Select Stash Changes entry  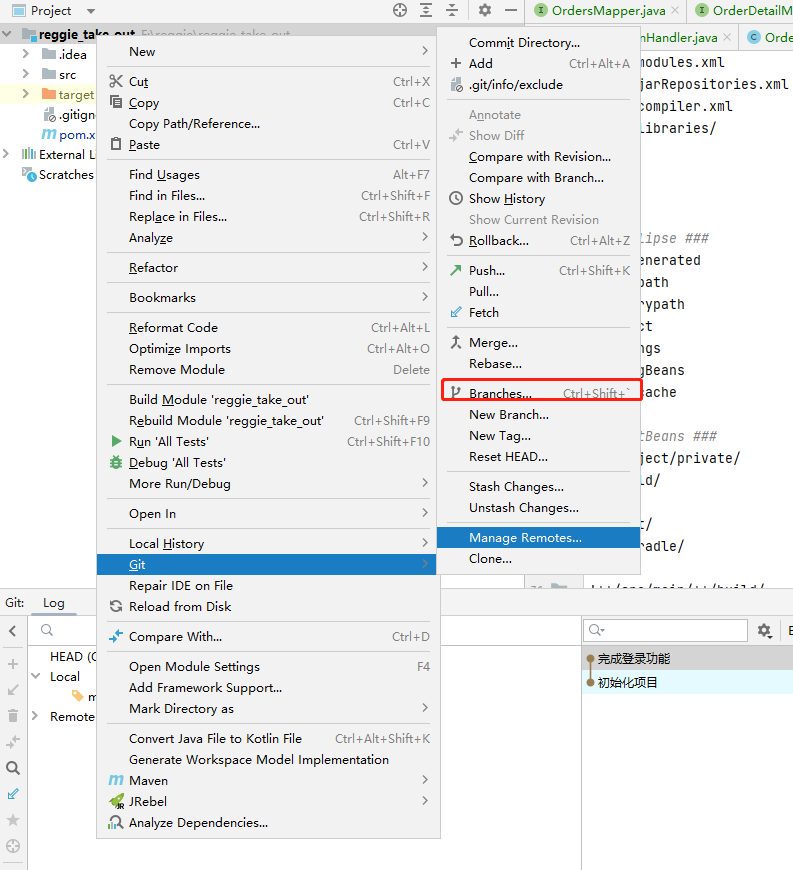[x=538, y=487]
